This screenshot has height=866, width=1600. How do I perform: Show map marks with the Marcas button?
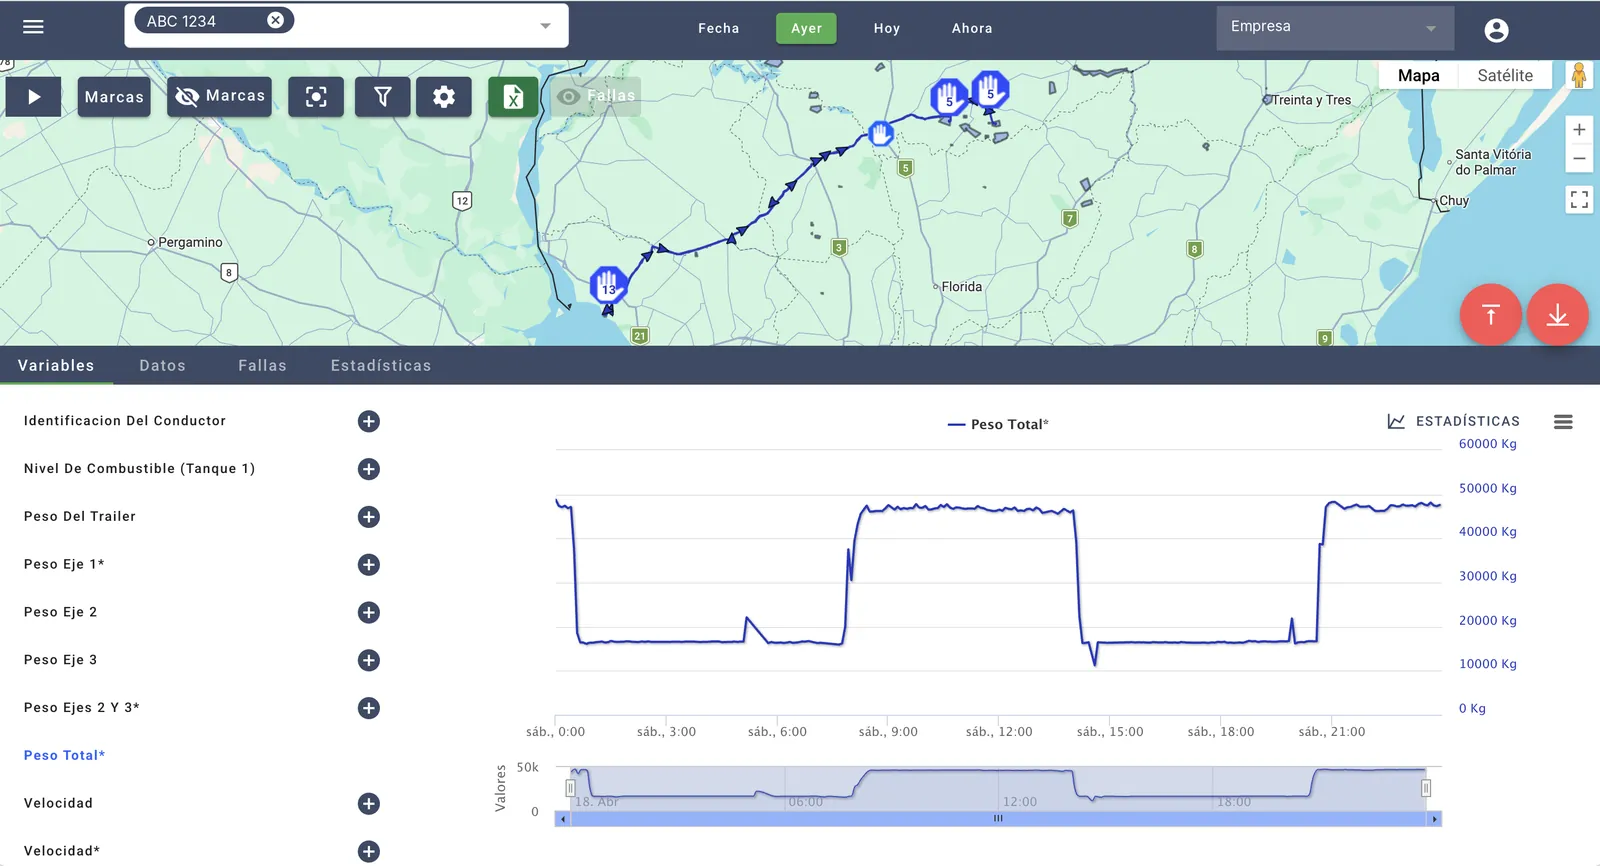coord(114,97)
